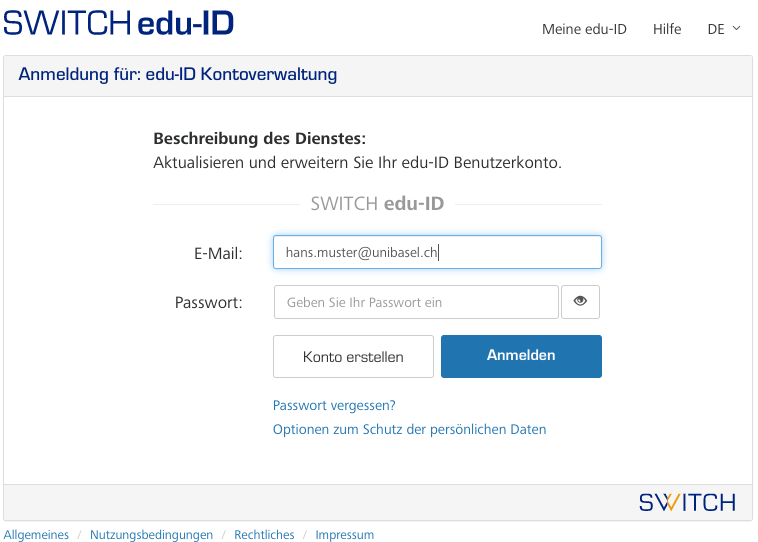Open the DE language dropdown
758x542 pixels.
[724, 29]
